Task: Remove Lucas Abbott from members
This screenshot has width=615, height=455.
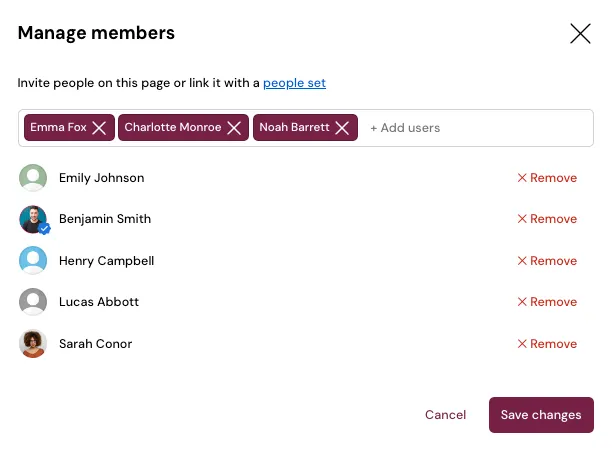Action: point(547,302)
